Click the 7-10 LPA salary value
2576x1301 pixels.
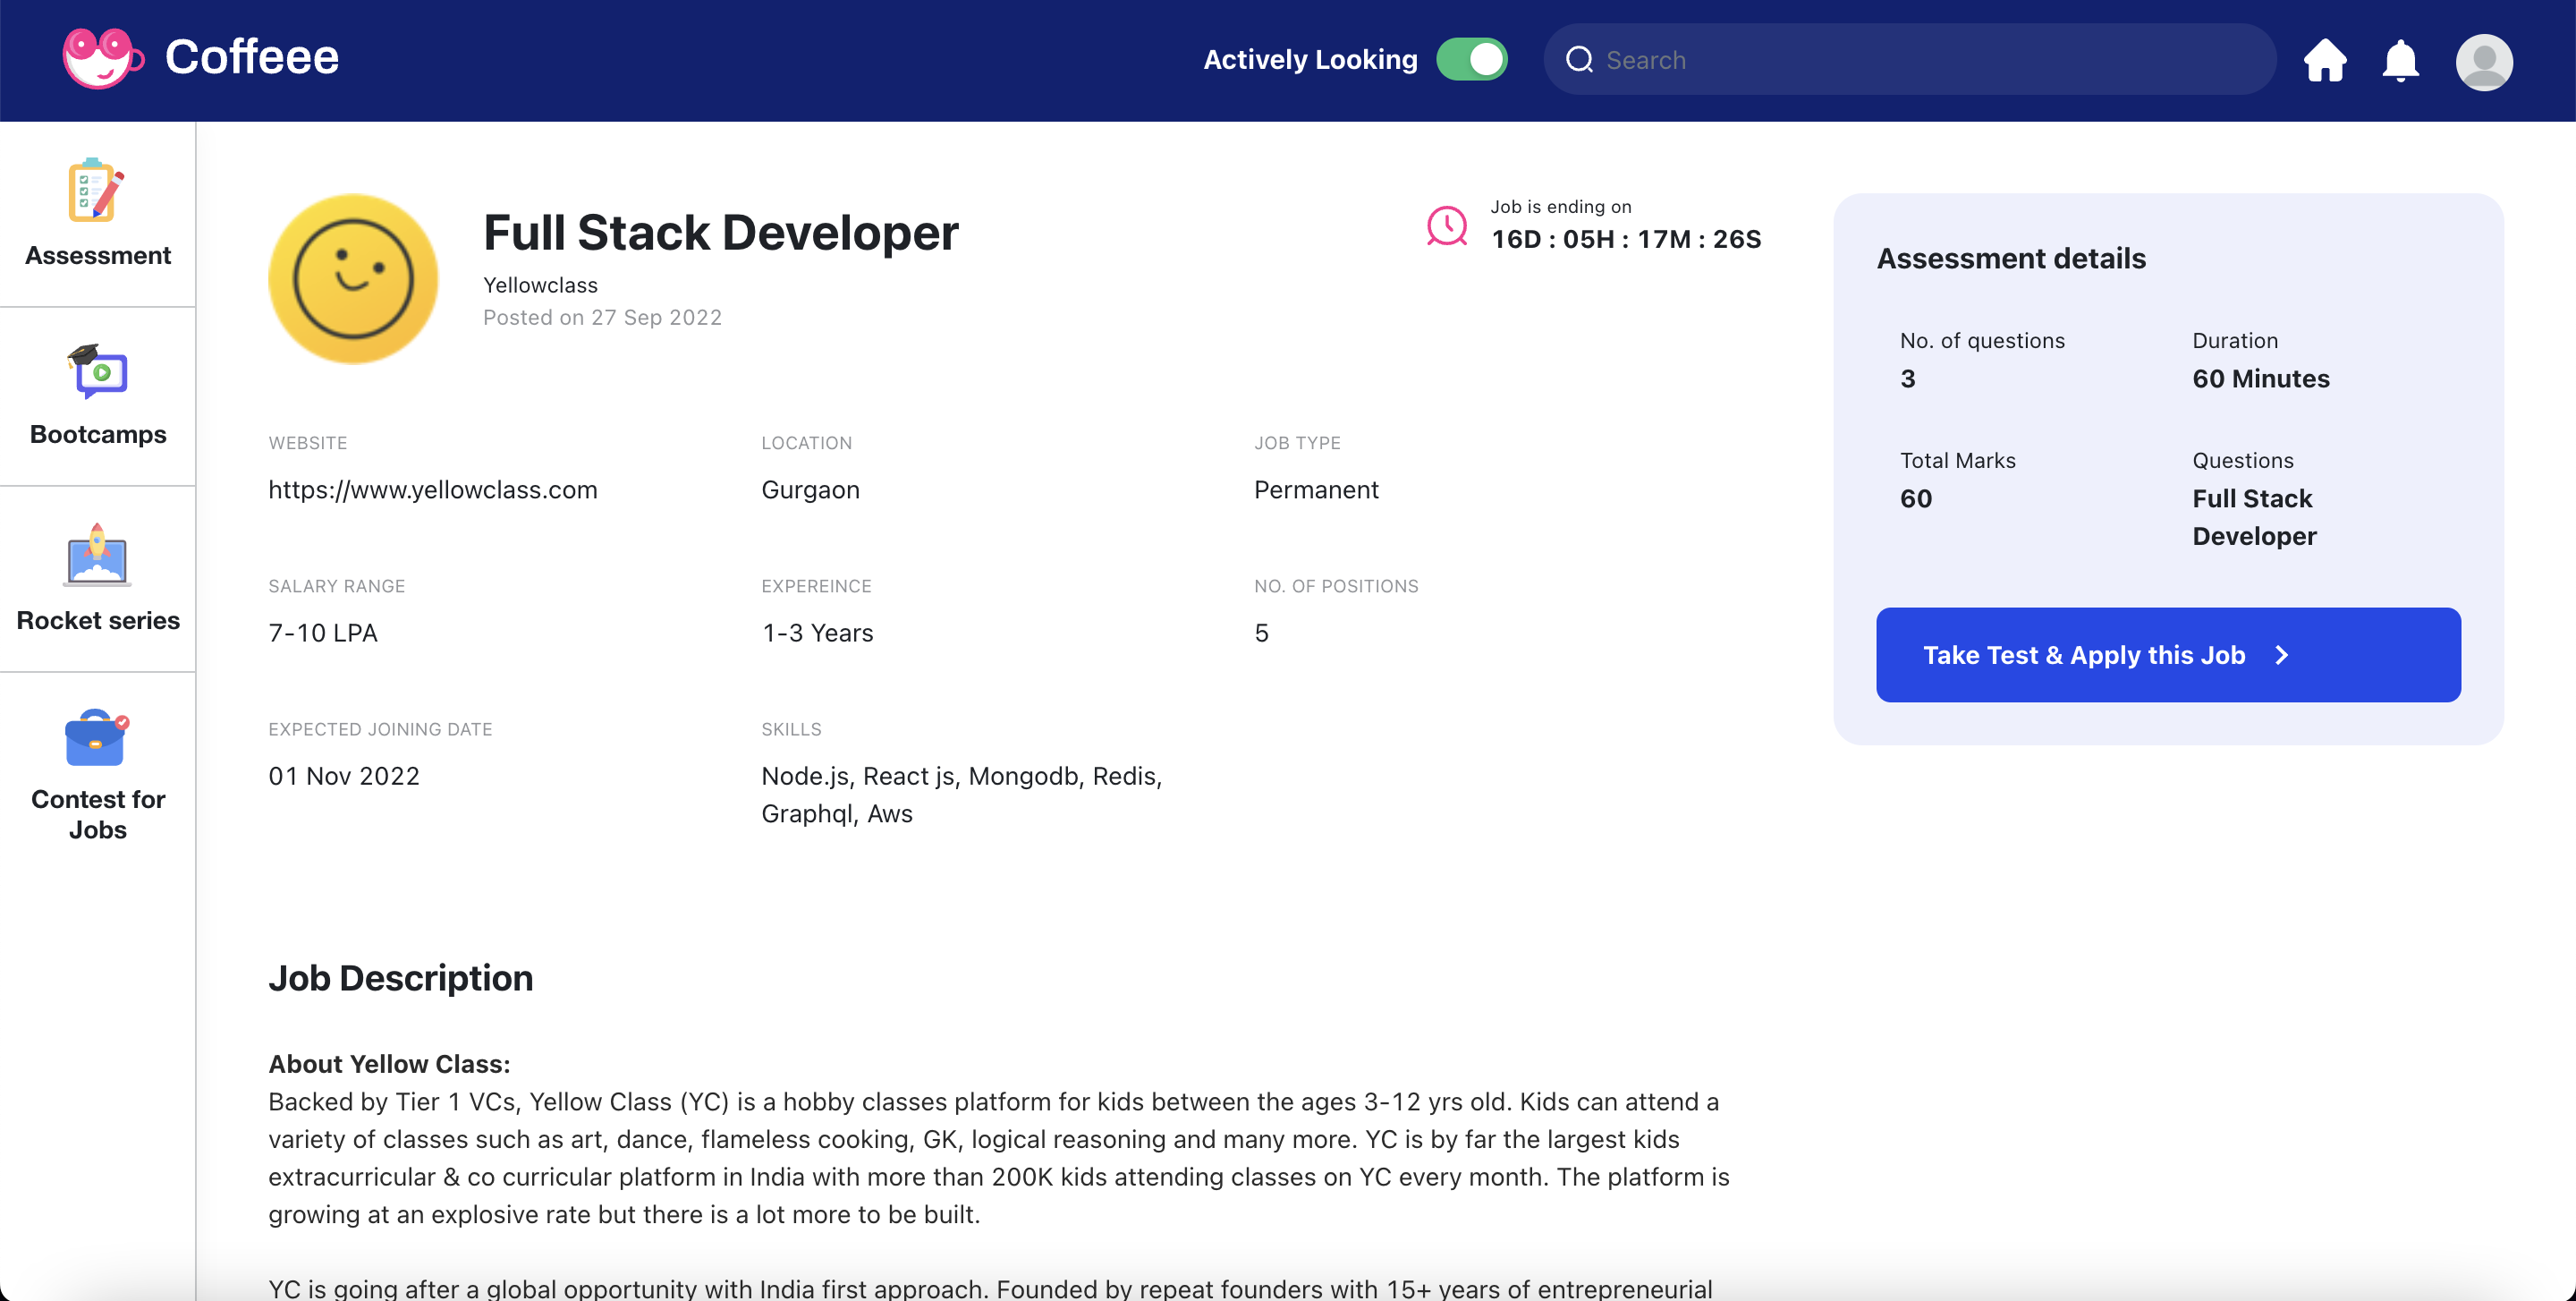(322, 634)
